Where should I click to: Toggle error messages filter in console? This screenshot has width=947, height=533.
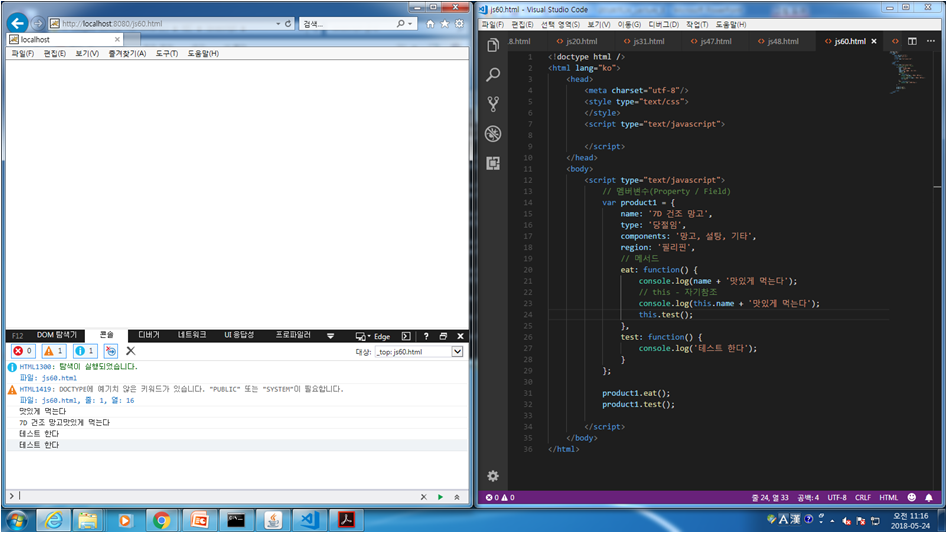point(23,351)
